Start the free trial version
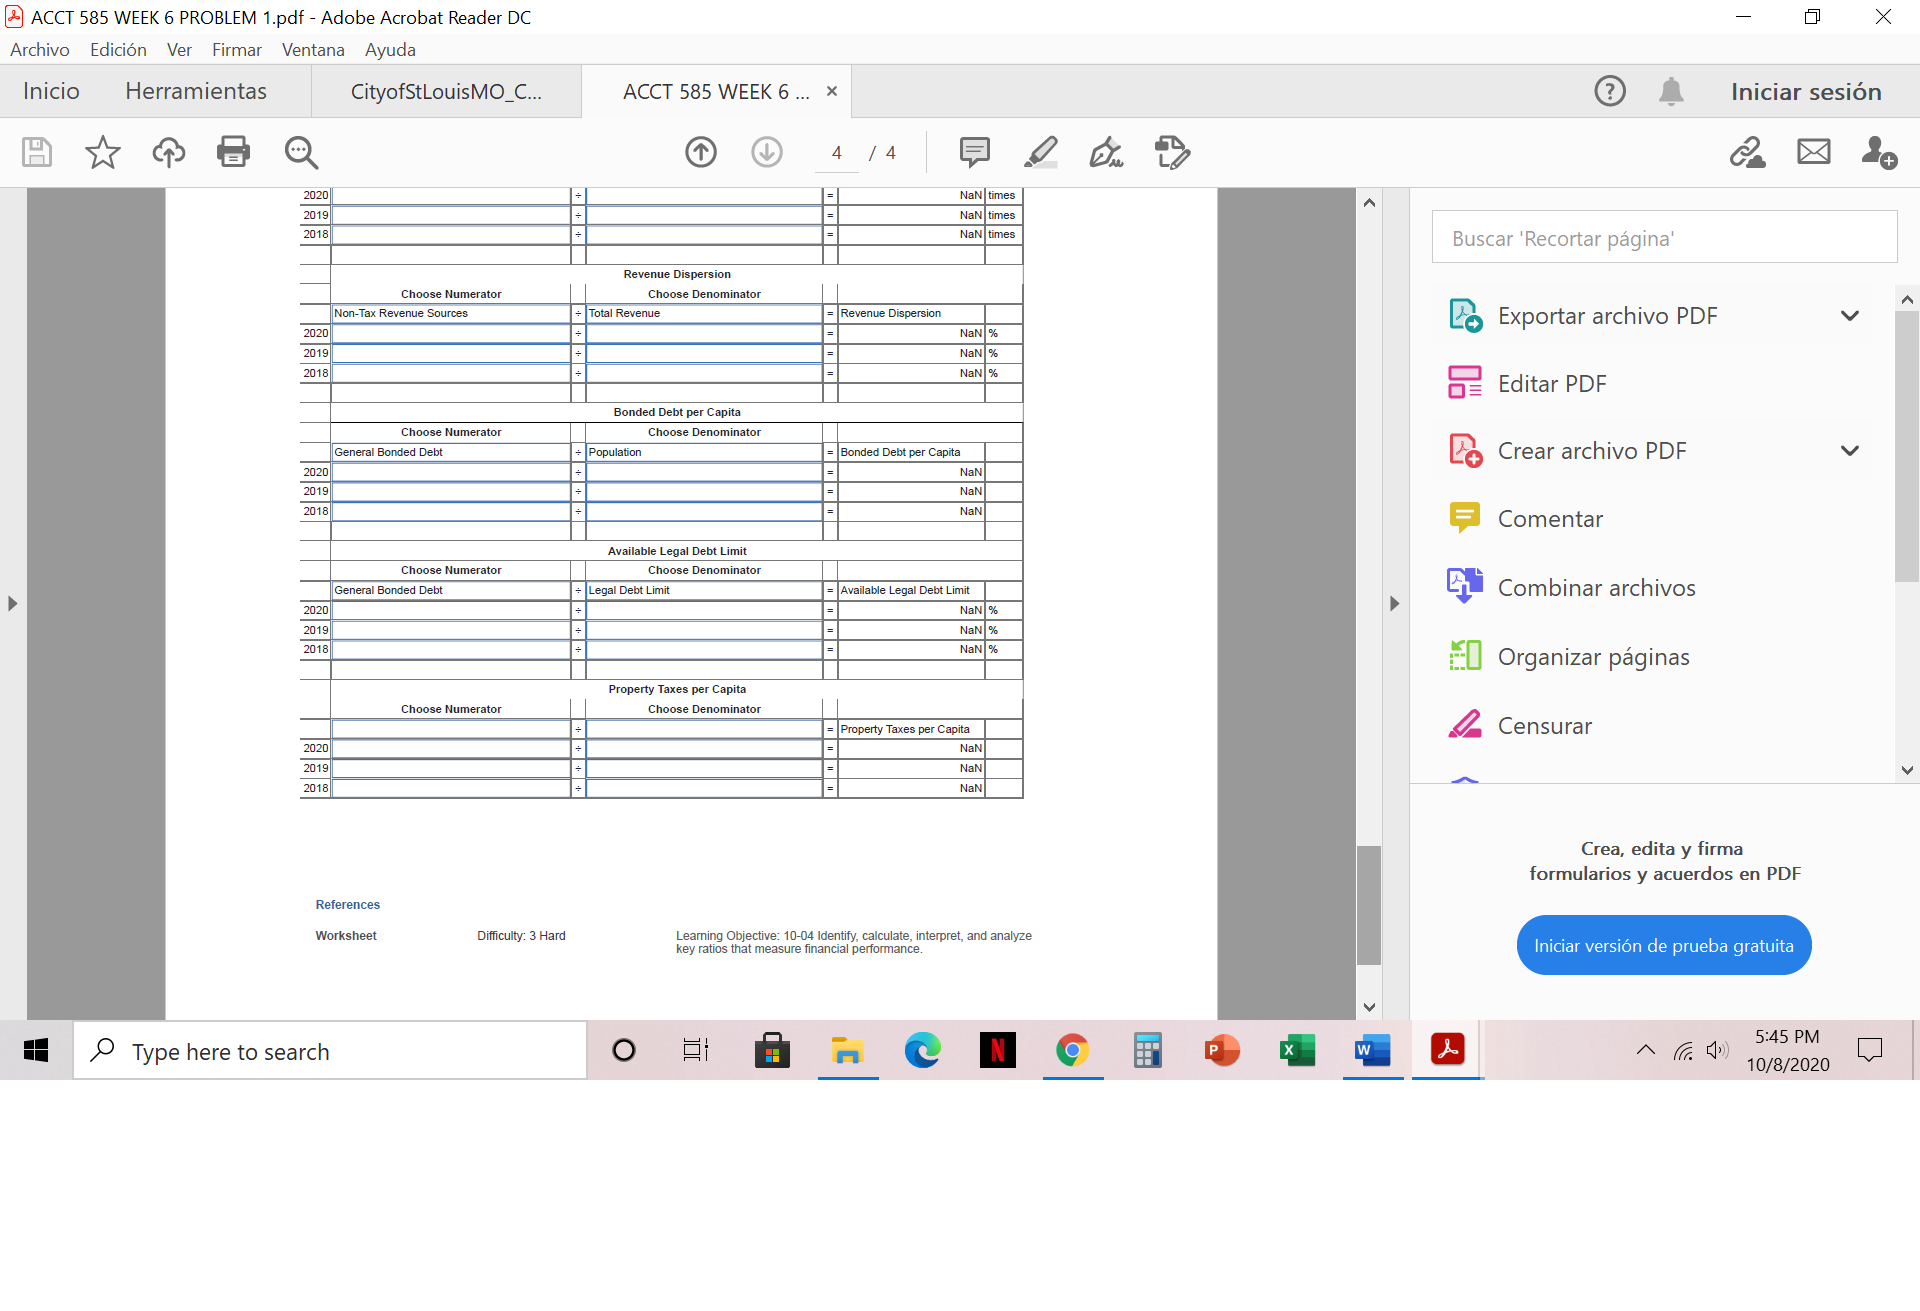 tap(1663, 944)
